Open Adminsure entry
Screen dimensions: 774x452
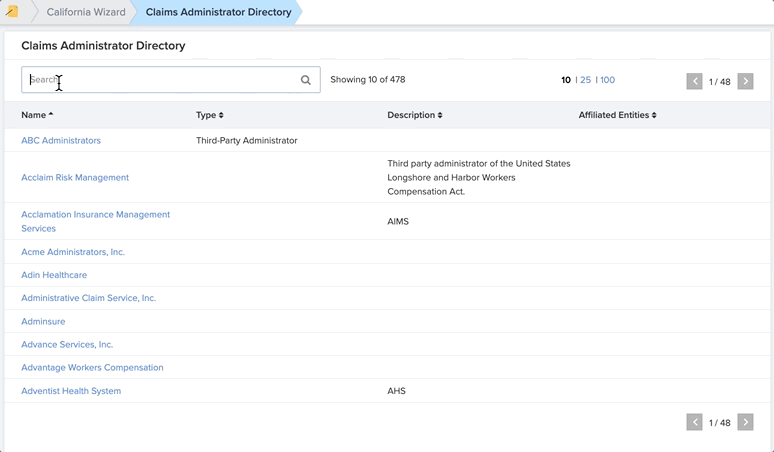(43, 321)
